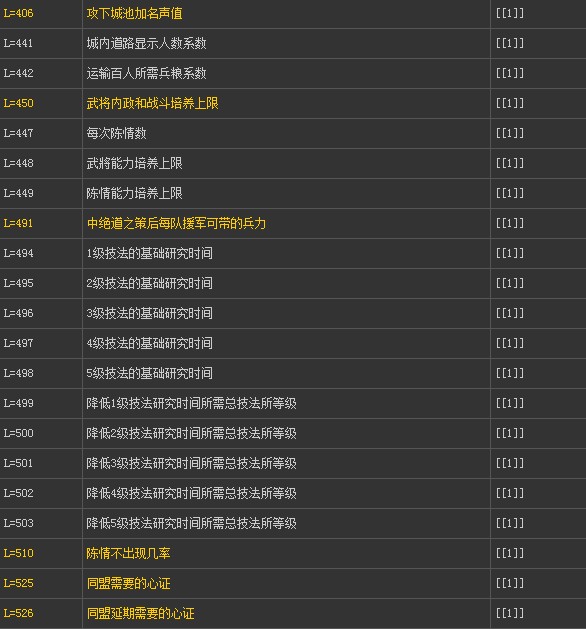Viewport: 586px width, 629px height.
Task: Click highlighted 武将内政和战斗培养上限 text
Action: [152, 103]
